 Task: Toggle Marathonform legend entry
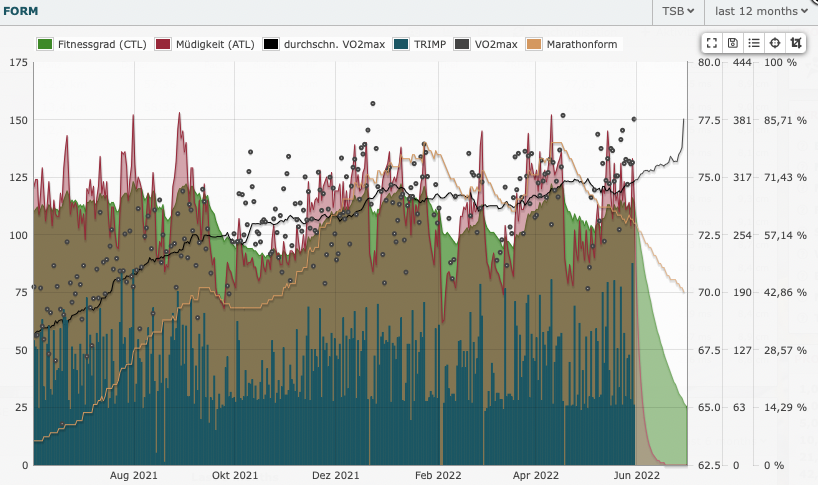573,44
